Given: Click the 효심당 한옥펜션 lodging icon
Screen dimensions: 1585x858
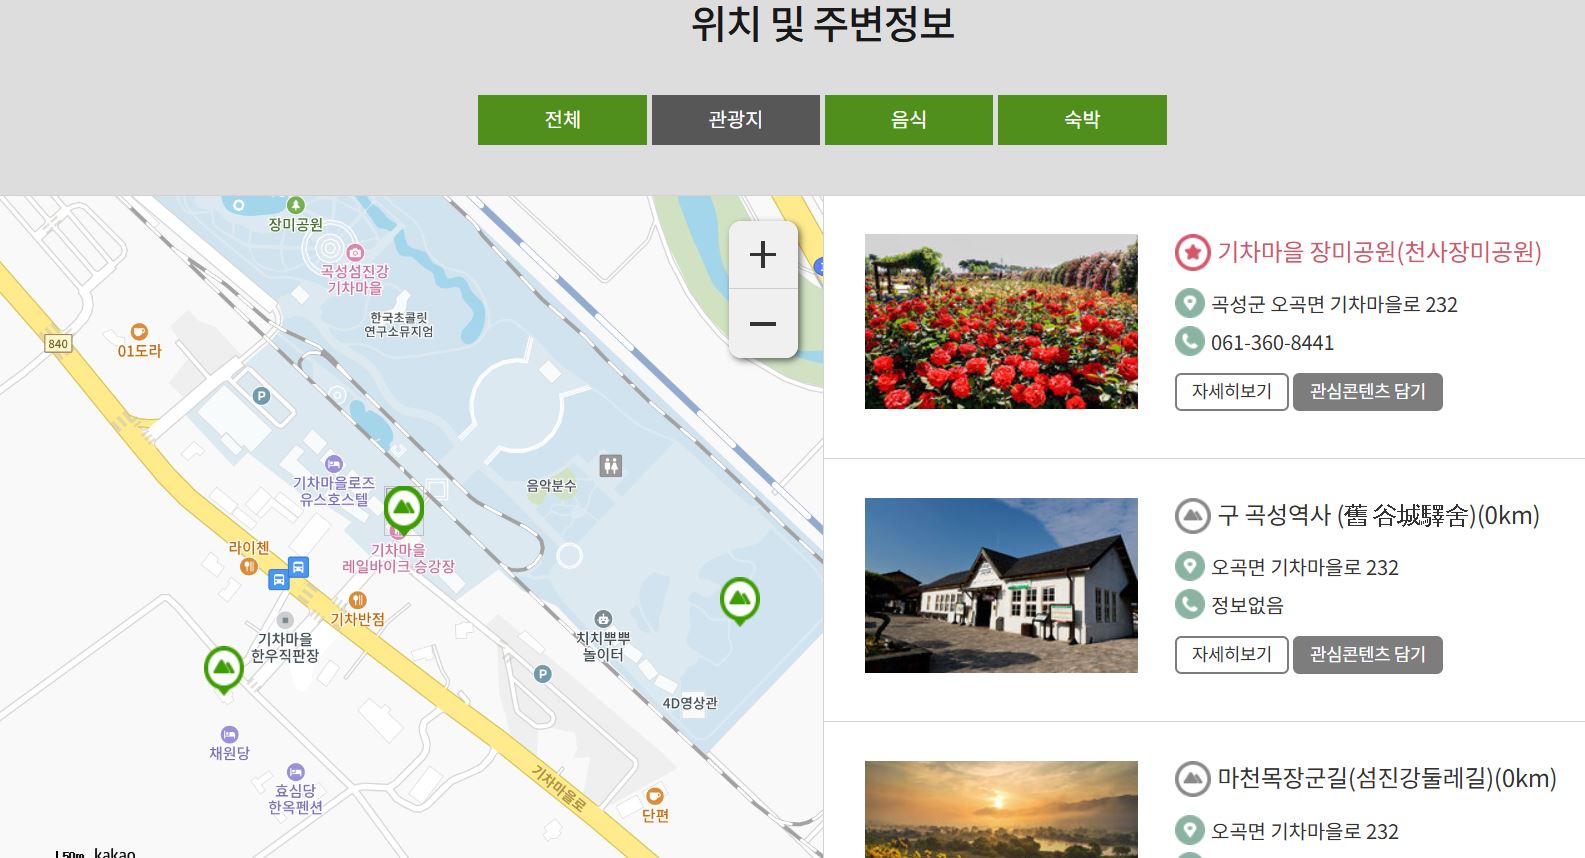Looking at the screenshot, I should (x=295, y=772).
